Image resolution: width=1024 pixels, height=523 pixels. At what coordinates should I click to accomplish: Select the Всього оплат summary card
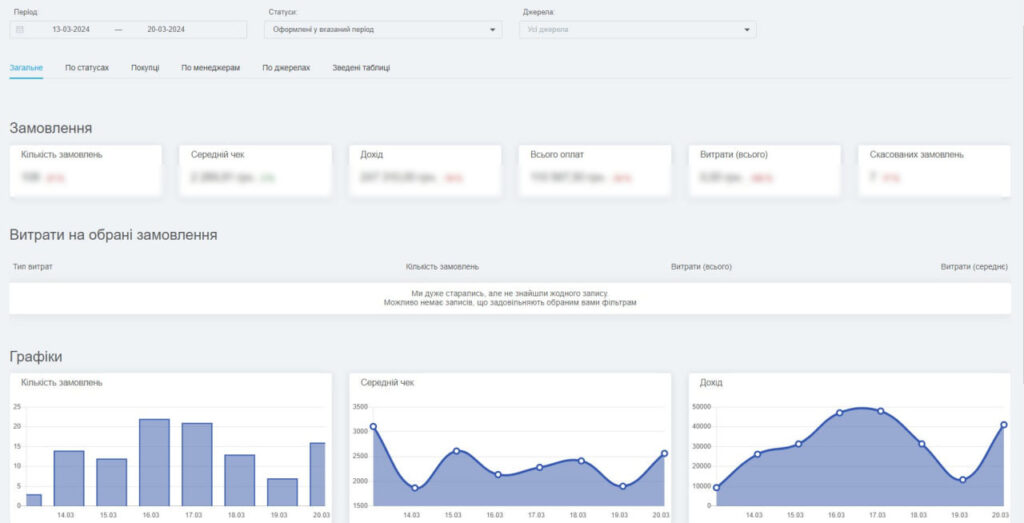coord(594,170)
